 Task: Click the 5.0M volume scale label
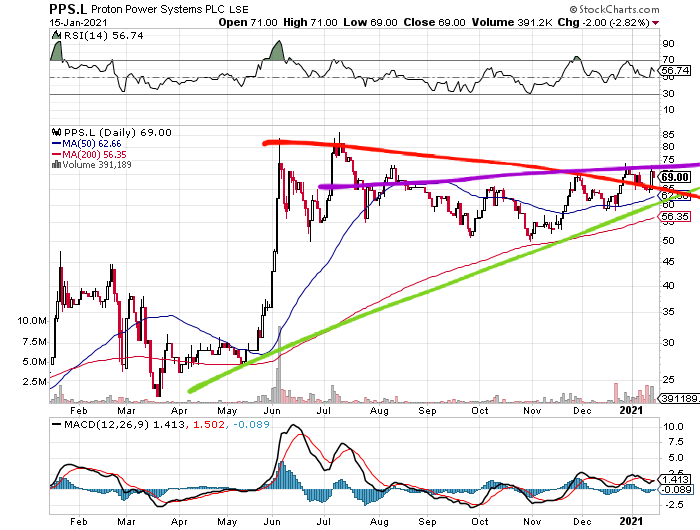(35, 362)
